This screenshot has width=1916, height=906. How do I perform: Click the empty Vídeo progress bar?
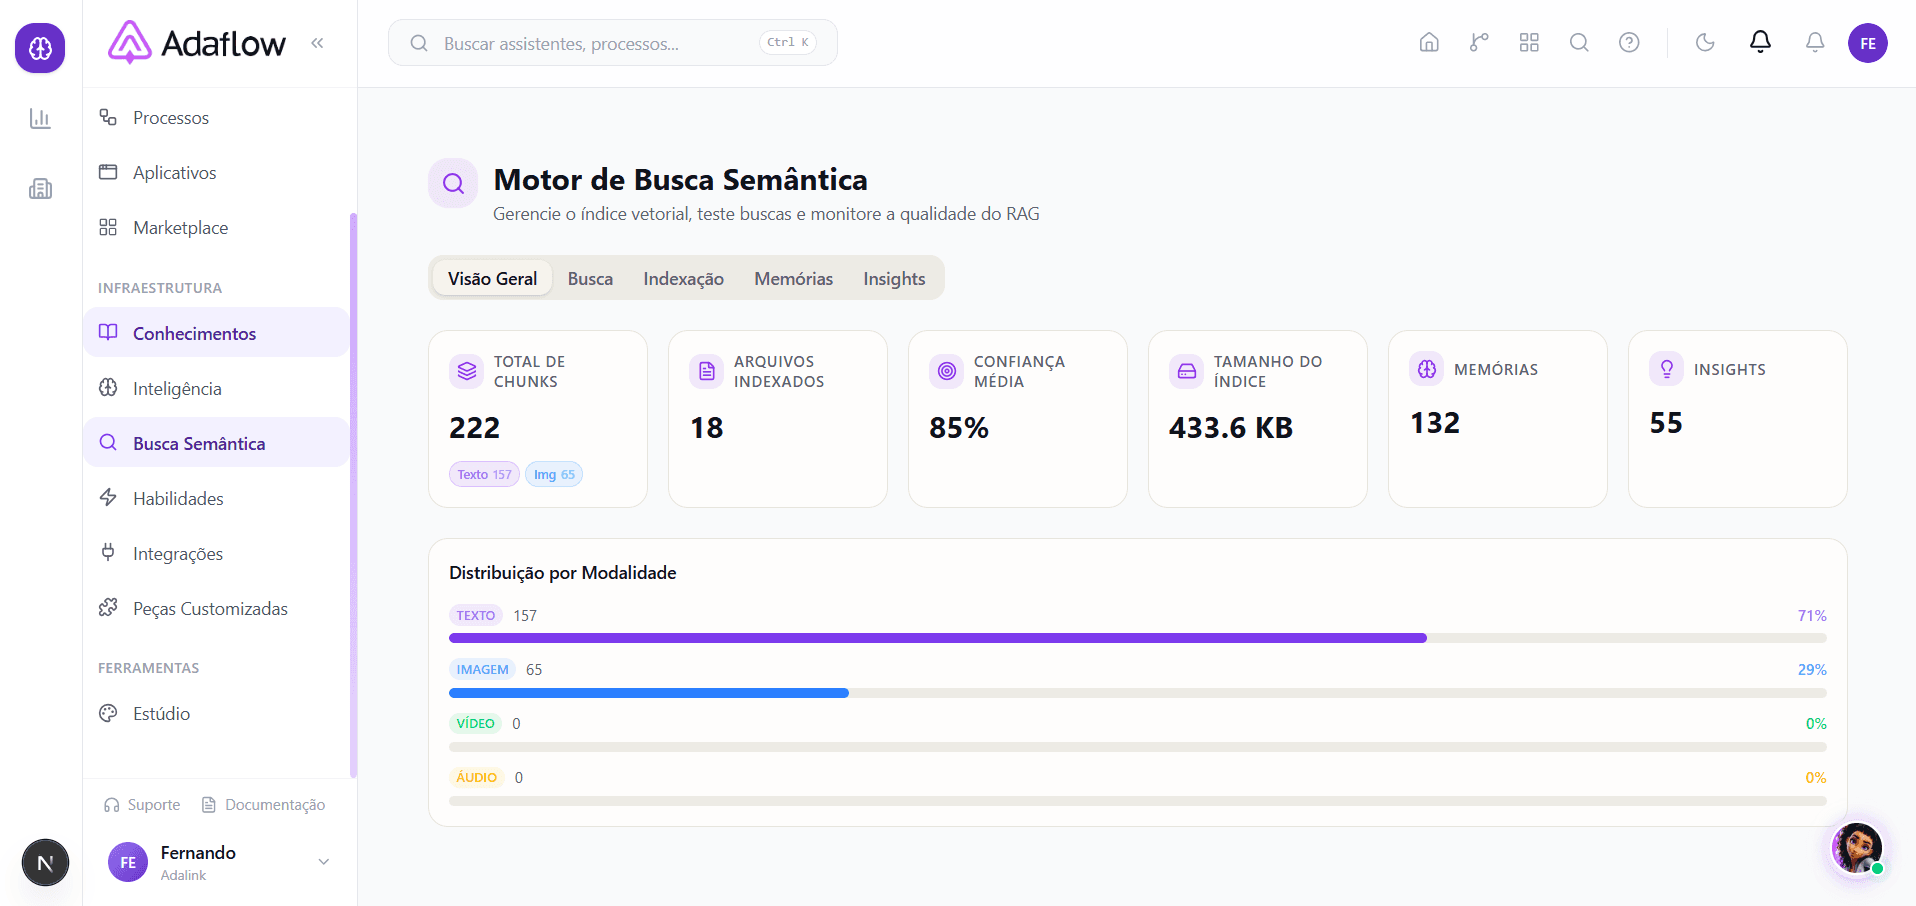coord(1138,746)
